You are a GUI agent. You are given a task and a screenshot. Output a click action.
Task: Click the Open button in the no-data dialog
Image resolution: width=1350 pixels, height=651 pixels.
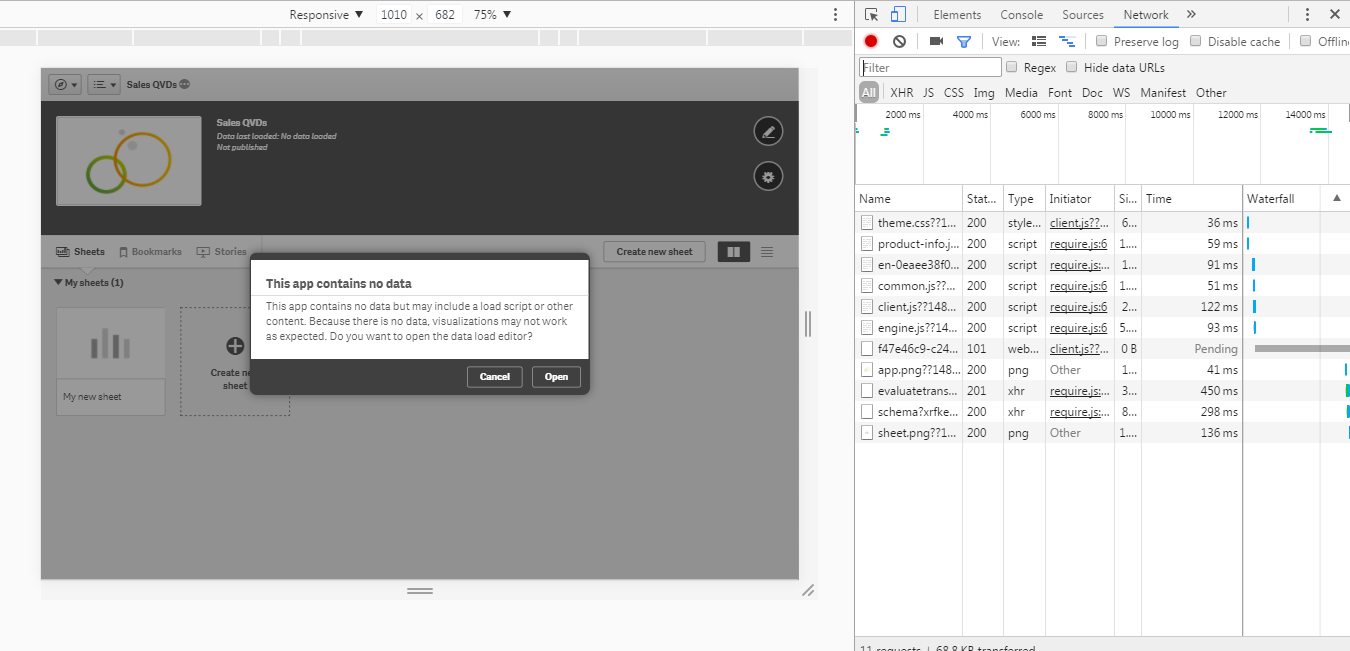556,377
